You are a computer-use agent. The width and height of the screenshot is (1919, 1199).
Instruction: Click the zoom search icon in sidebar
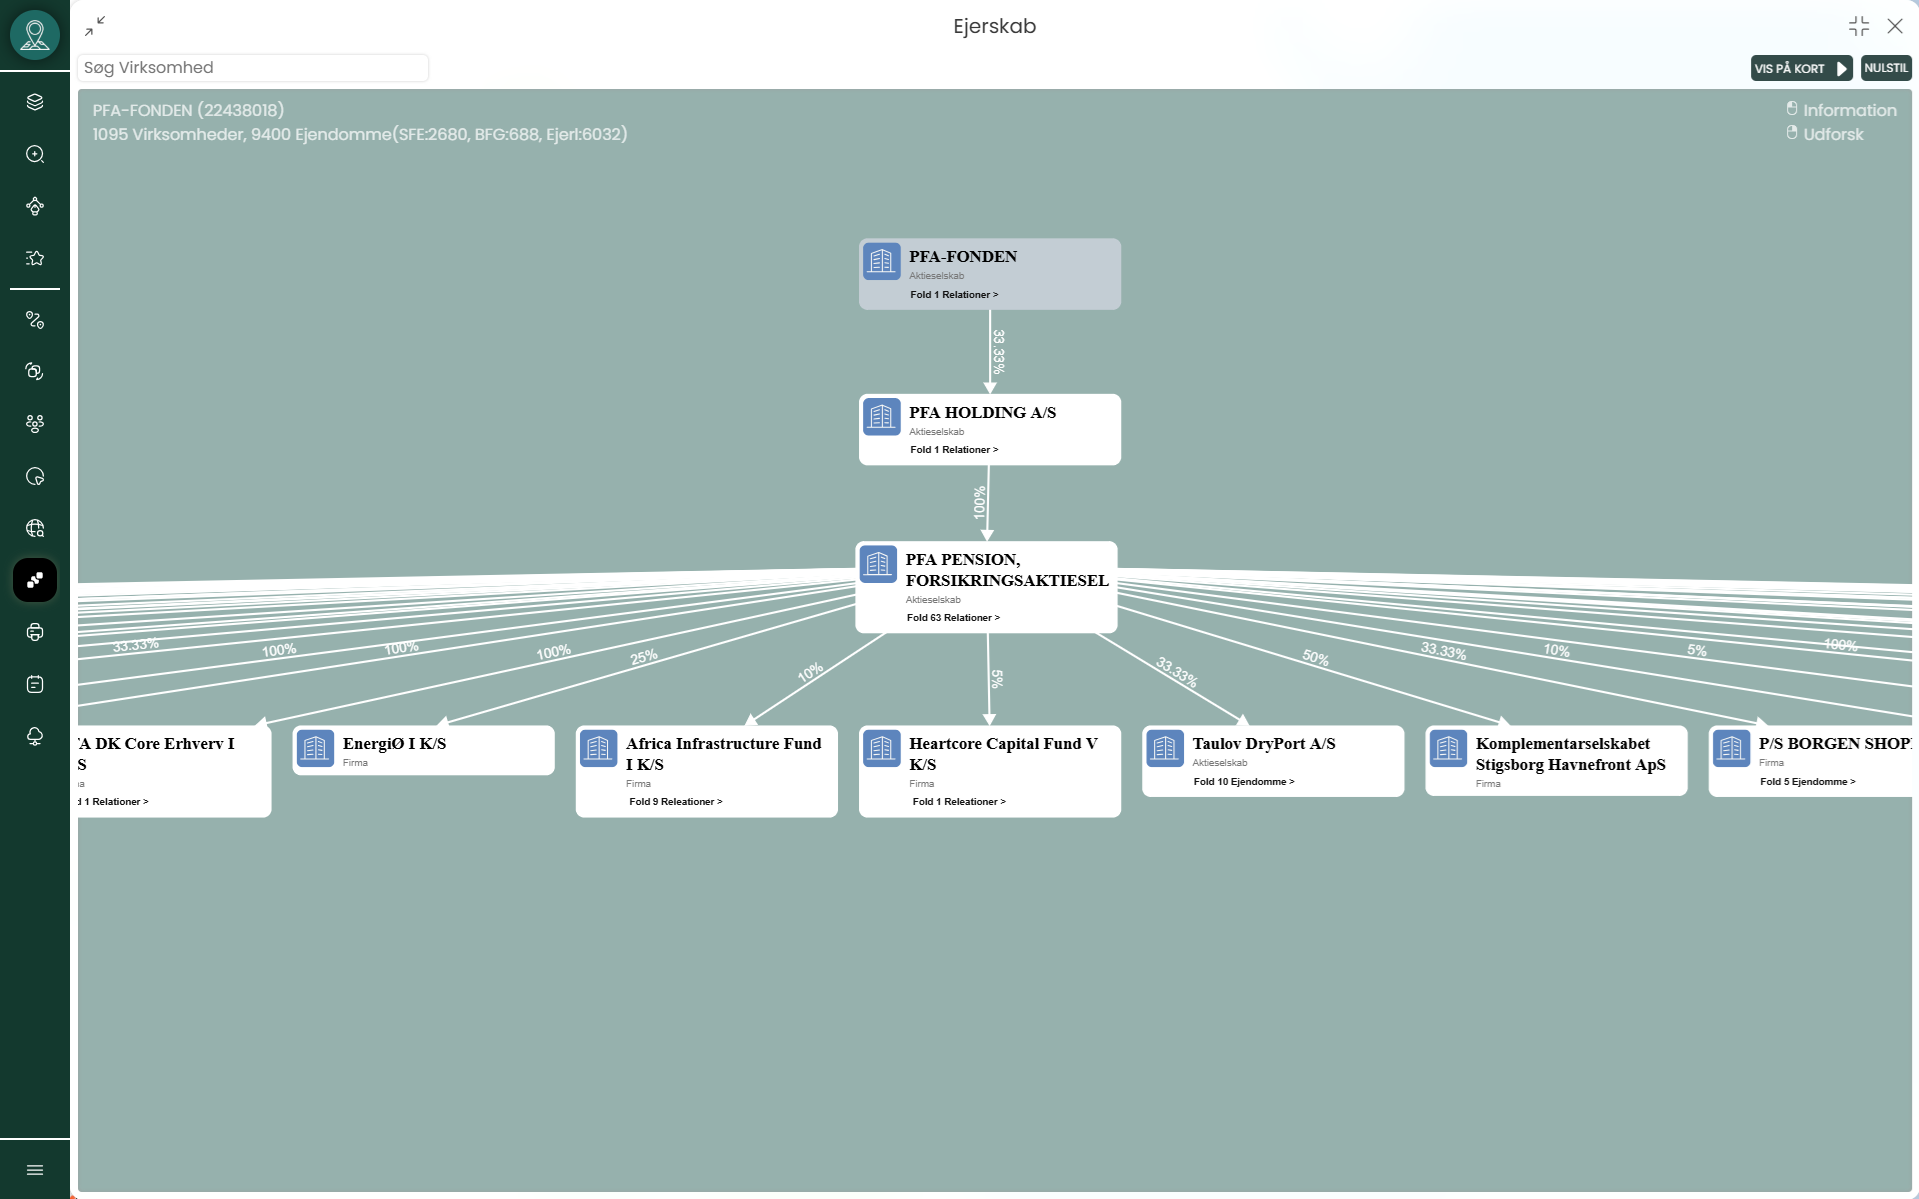click(x=35, y=154)
